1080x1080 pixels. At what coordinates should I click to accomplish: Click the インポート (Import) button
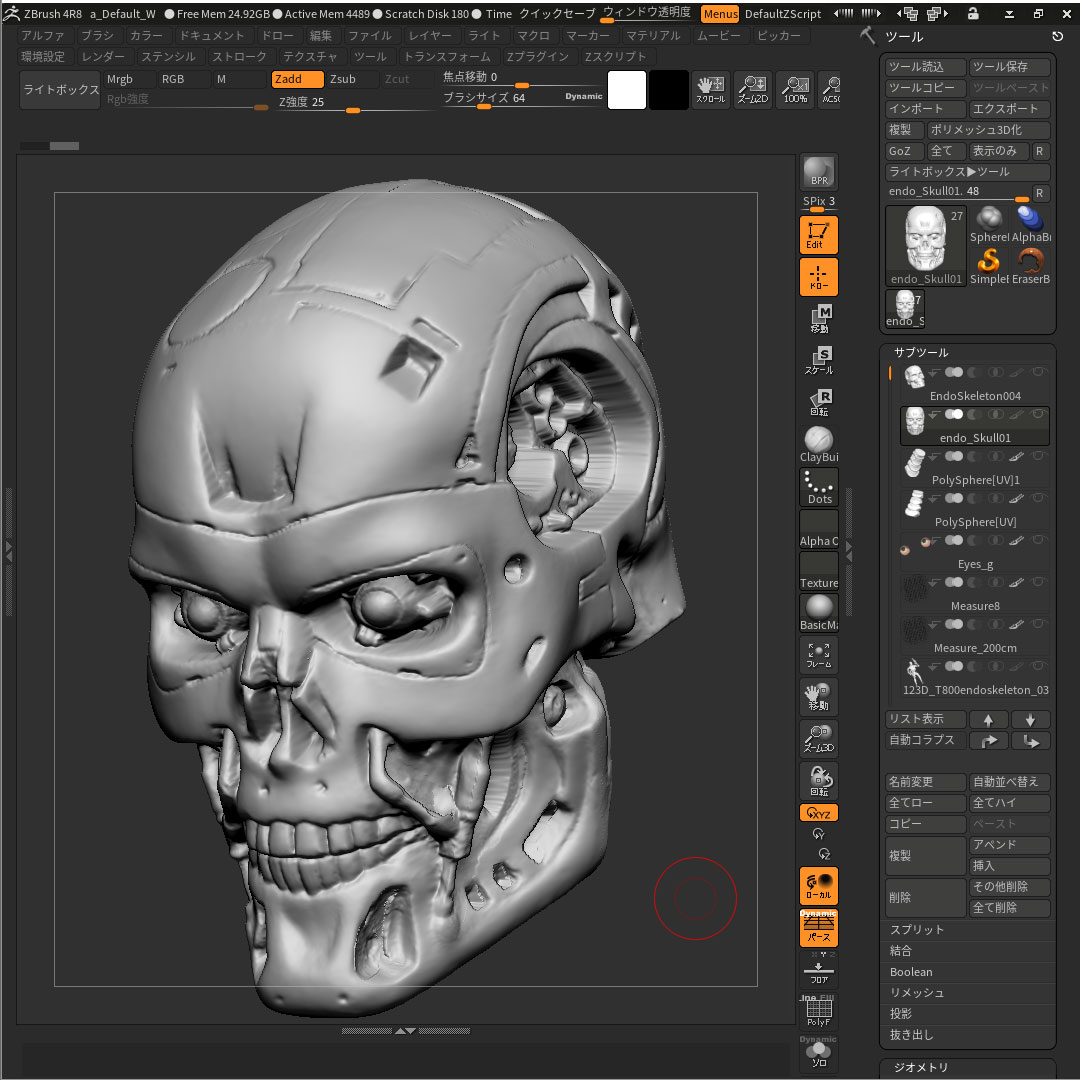tap(925, 109)
